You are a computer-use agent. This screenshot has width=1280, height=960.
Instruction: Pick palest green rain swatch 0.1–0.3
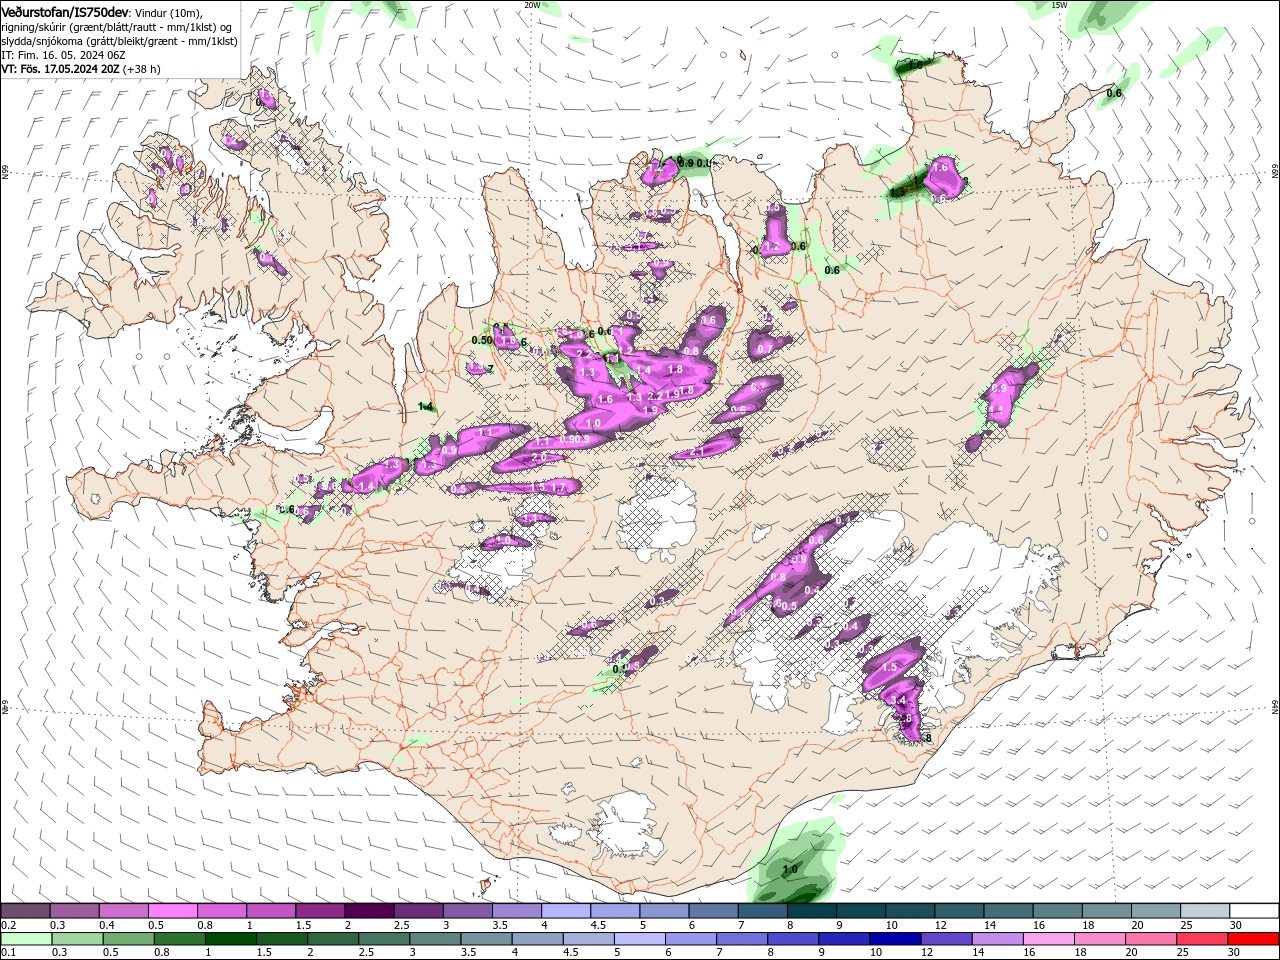tap(26, 939)
